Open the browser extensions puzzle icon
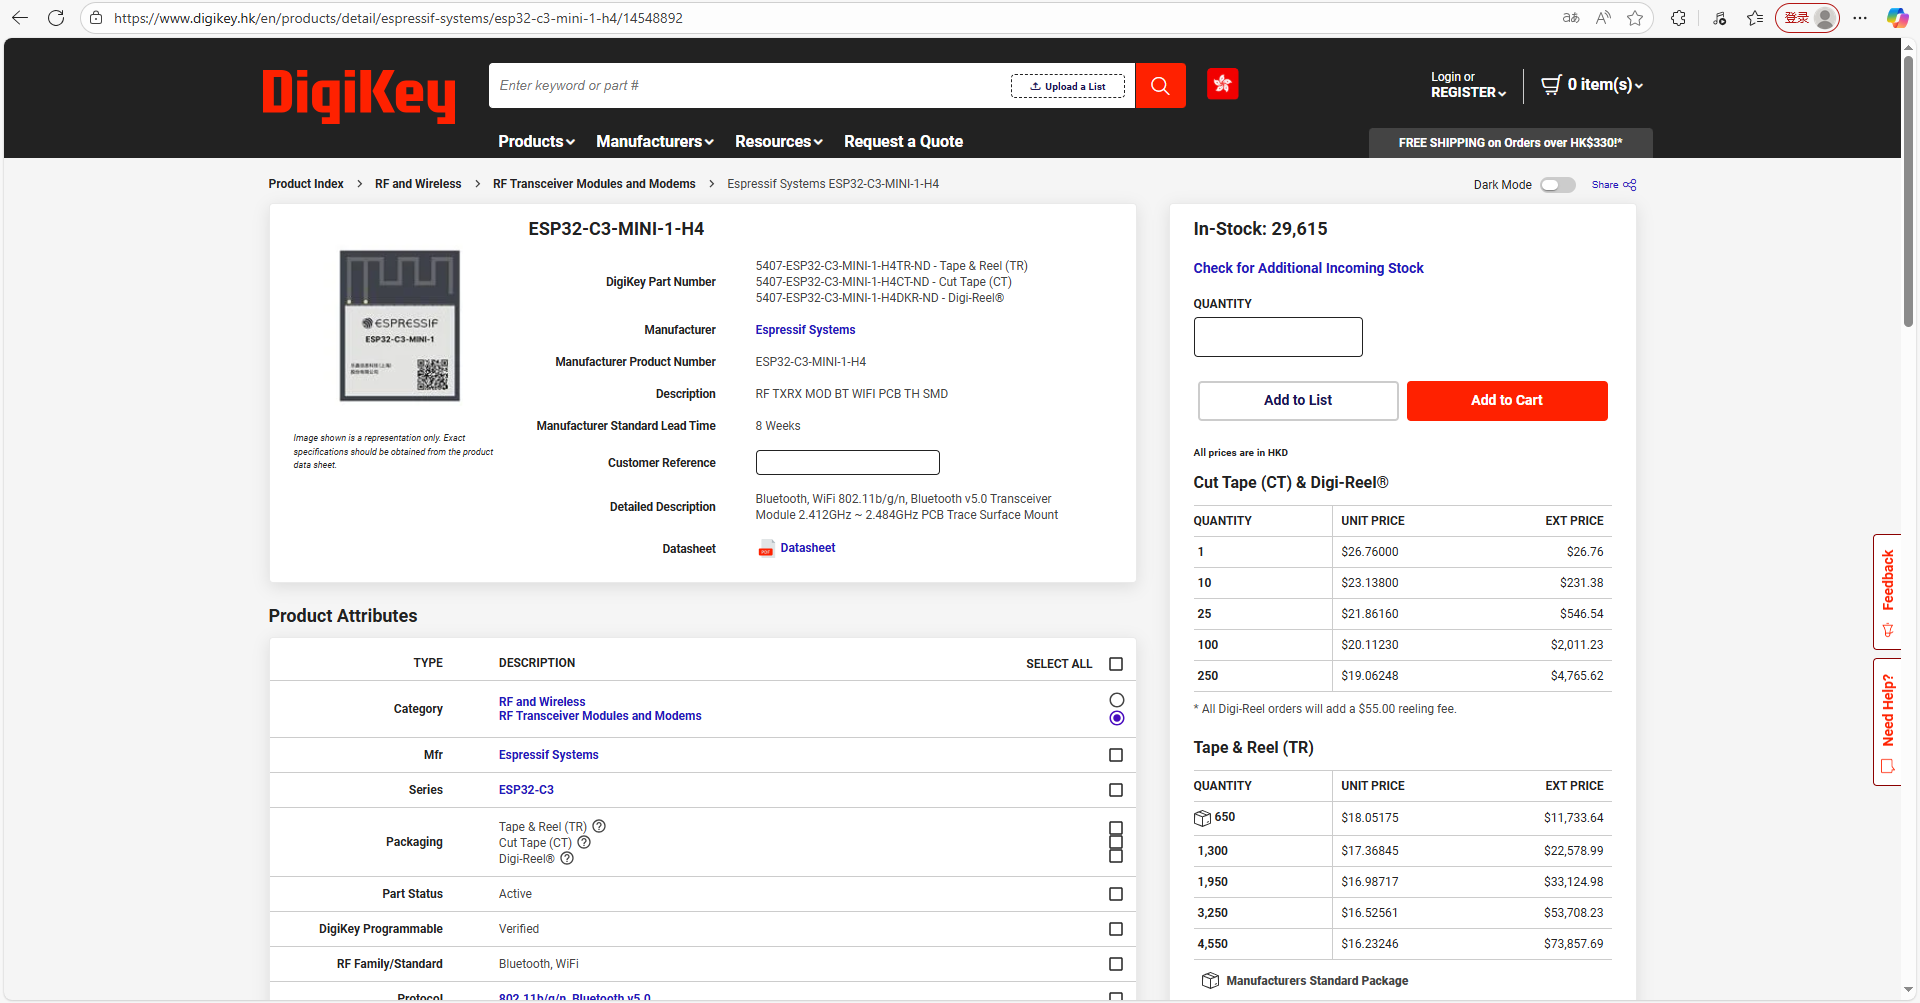 tap(1678, 18)
